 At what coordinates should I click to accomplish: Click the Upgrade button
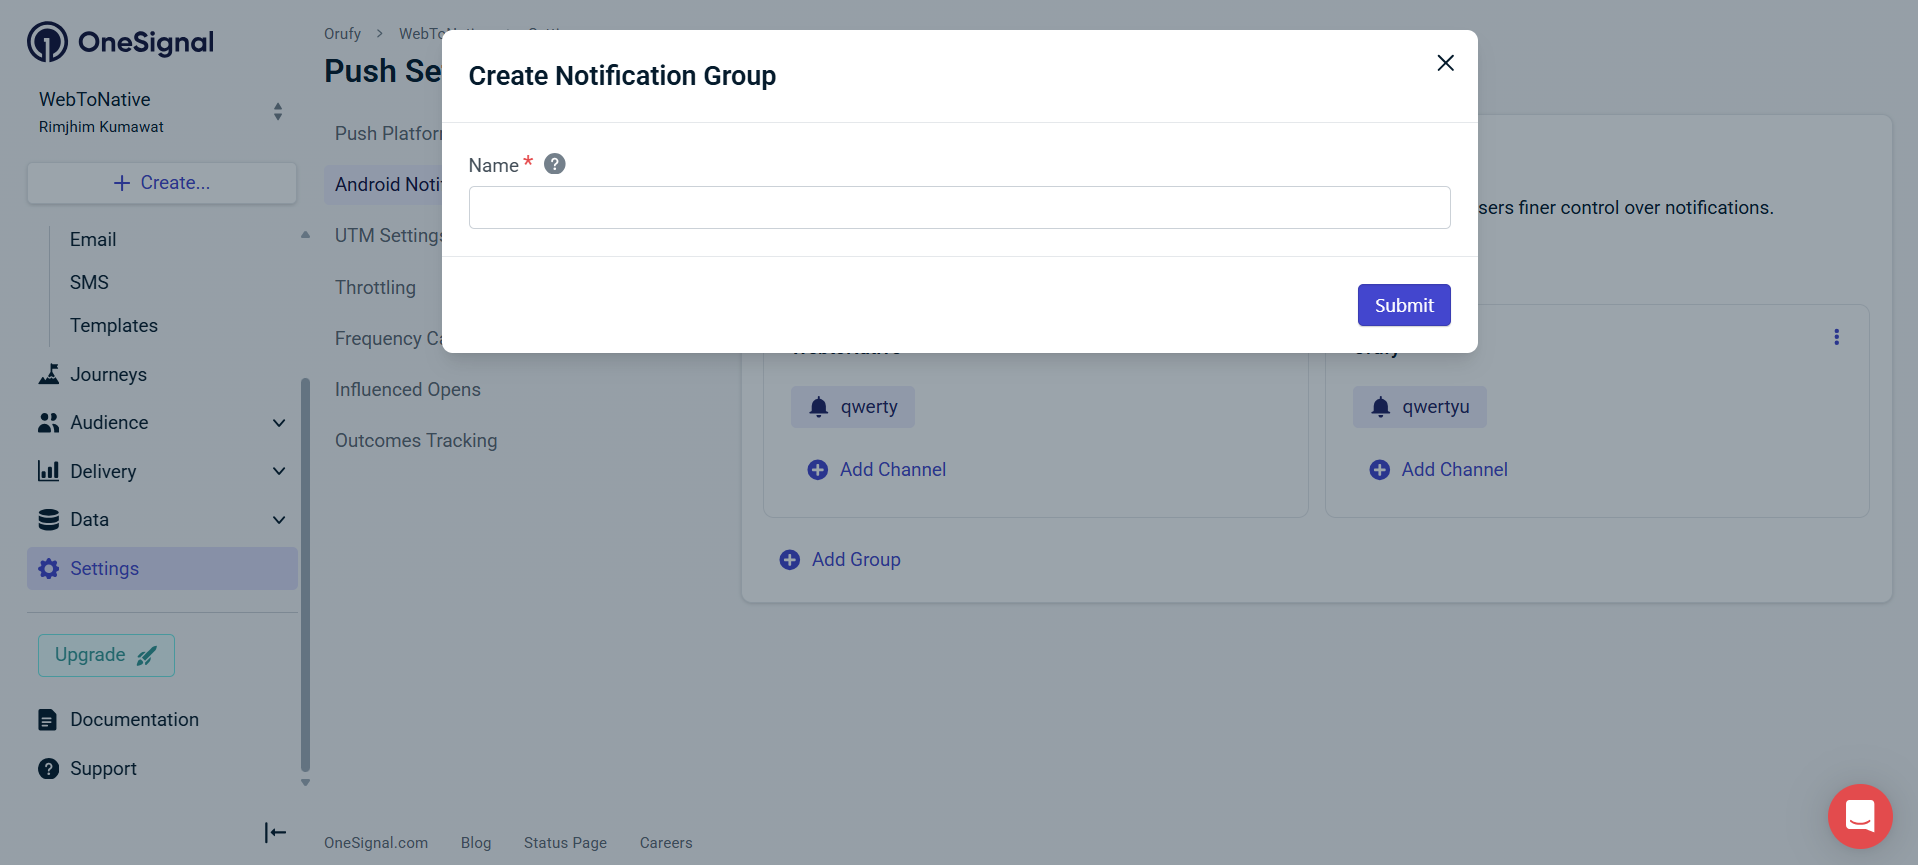click(x=106, y=655)
